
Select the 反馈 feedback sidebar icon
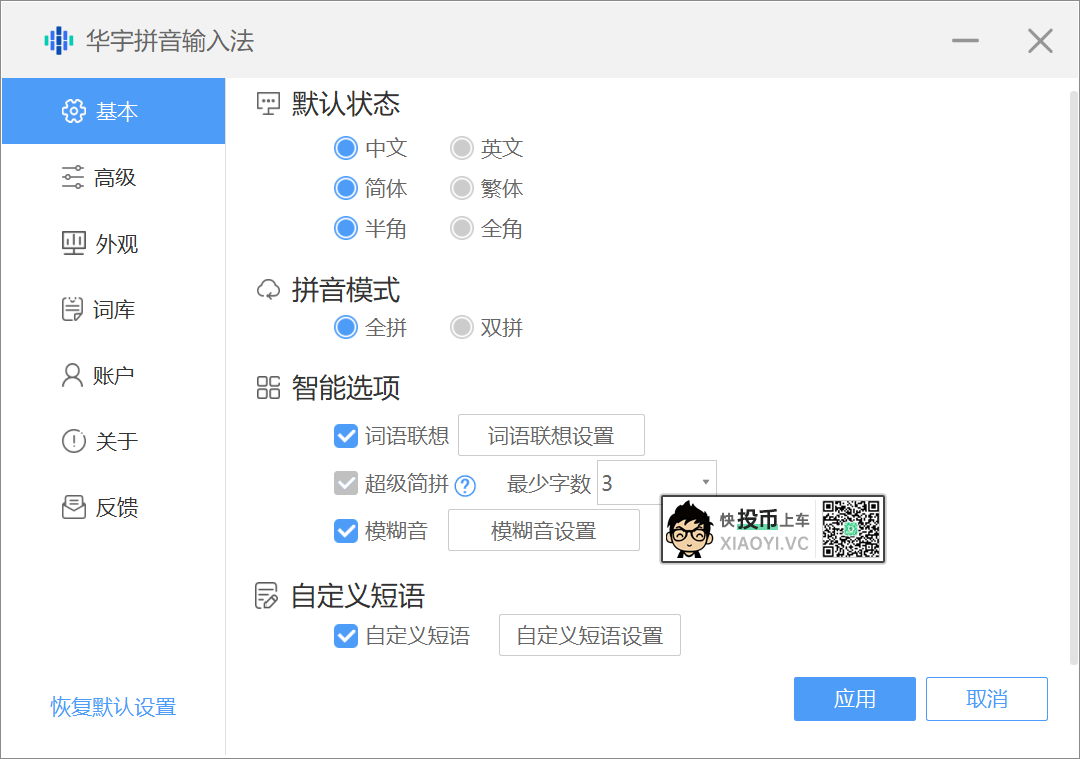click(x=72, y=507)
